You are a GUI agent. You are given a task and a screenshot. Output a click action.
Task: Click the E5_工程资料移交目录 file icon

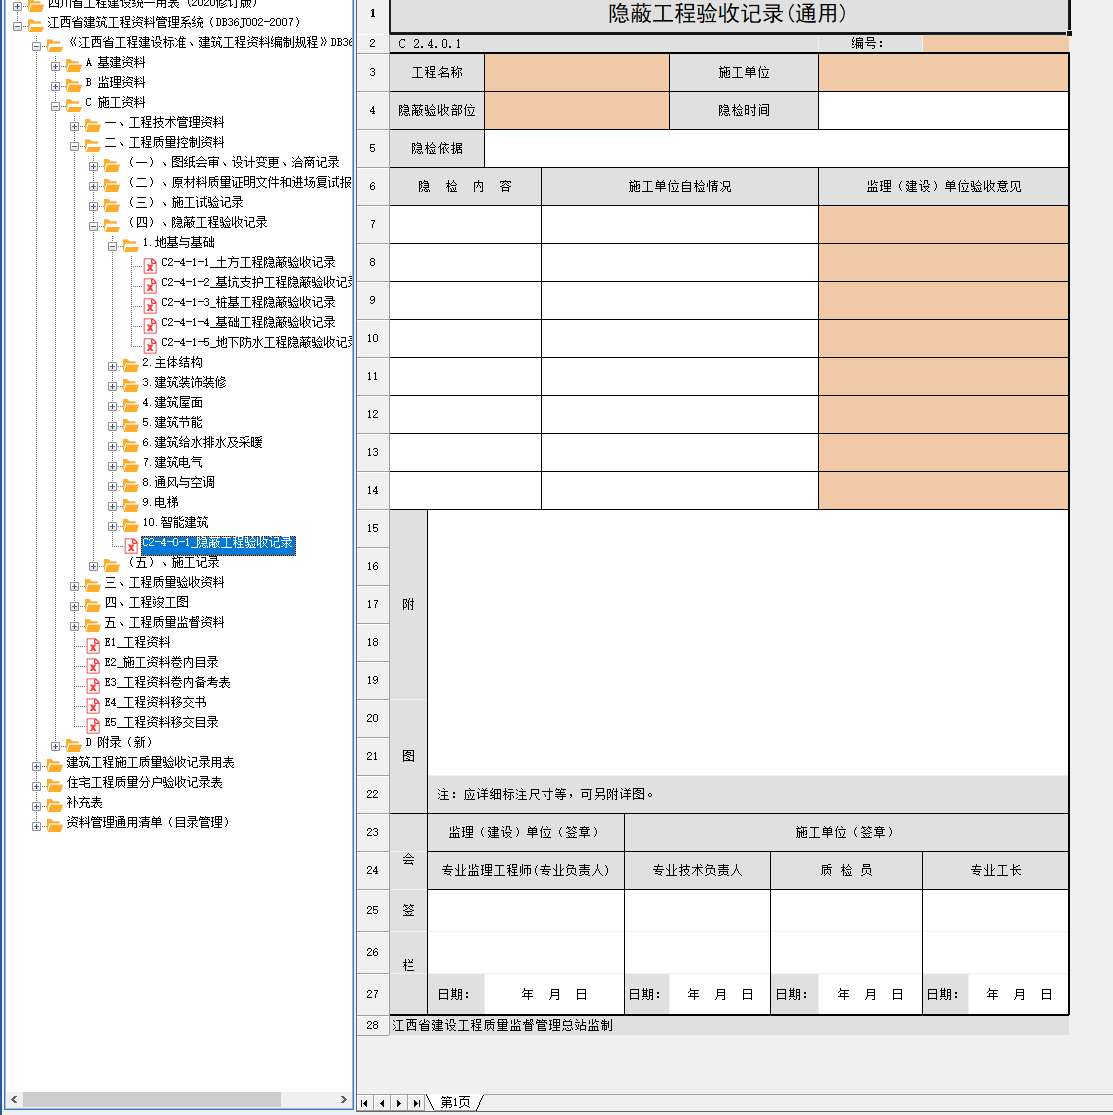click(93, 725)
